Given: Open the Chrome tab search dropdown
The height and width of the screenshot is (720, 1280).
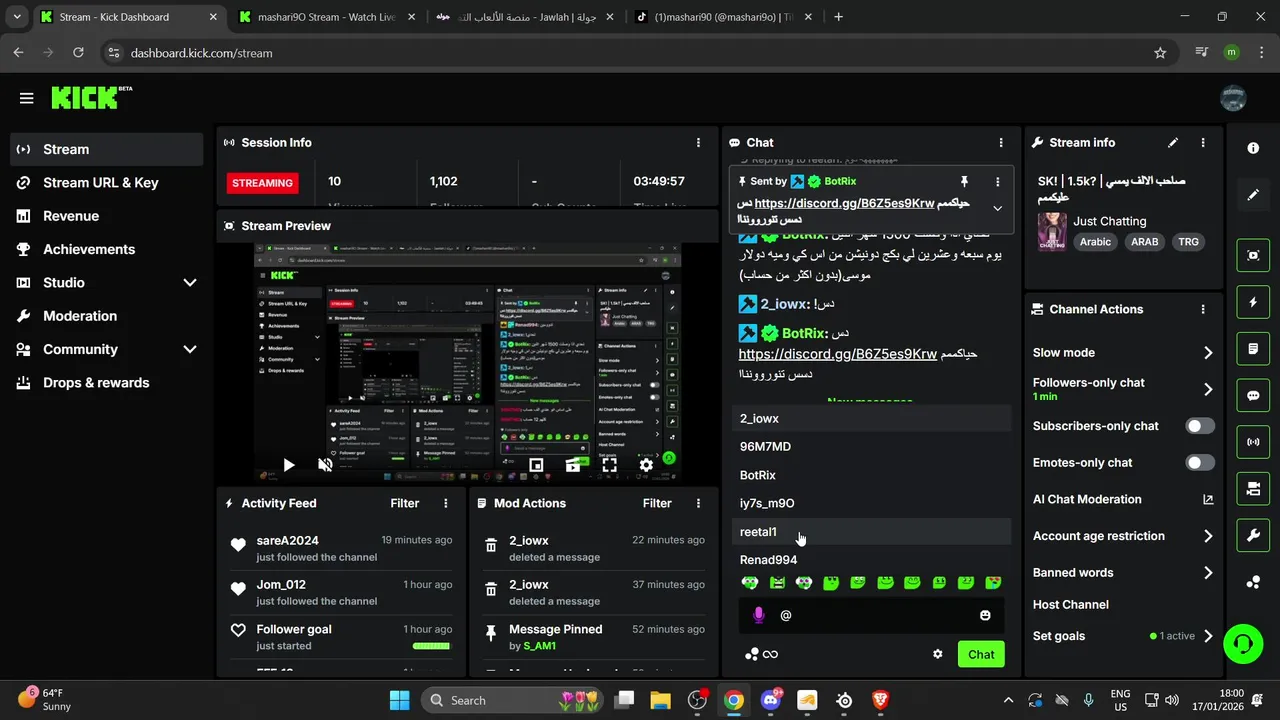Looking at the screenshot, I should pyautogui.click(x=16, y=17).
